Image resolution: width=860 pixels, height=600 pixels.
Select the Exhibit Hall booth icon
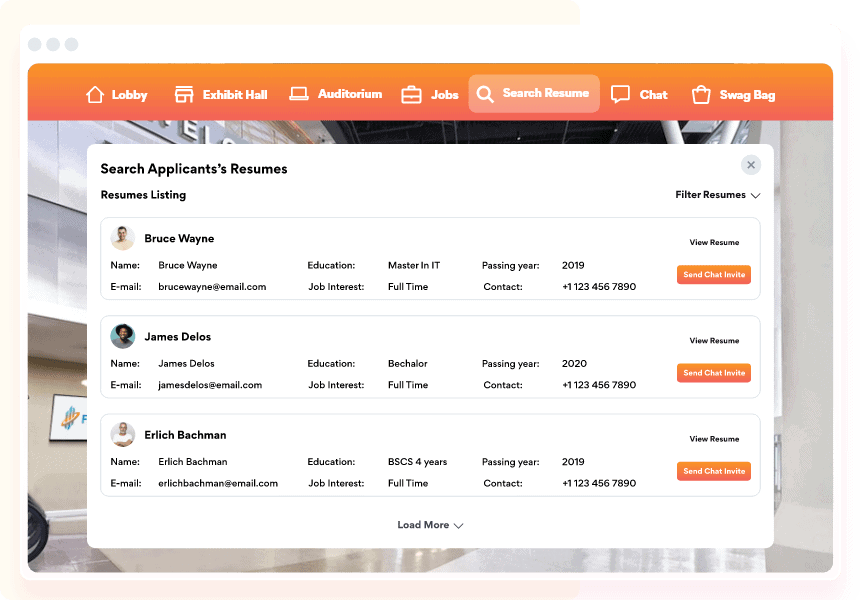tap(183, 94)
